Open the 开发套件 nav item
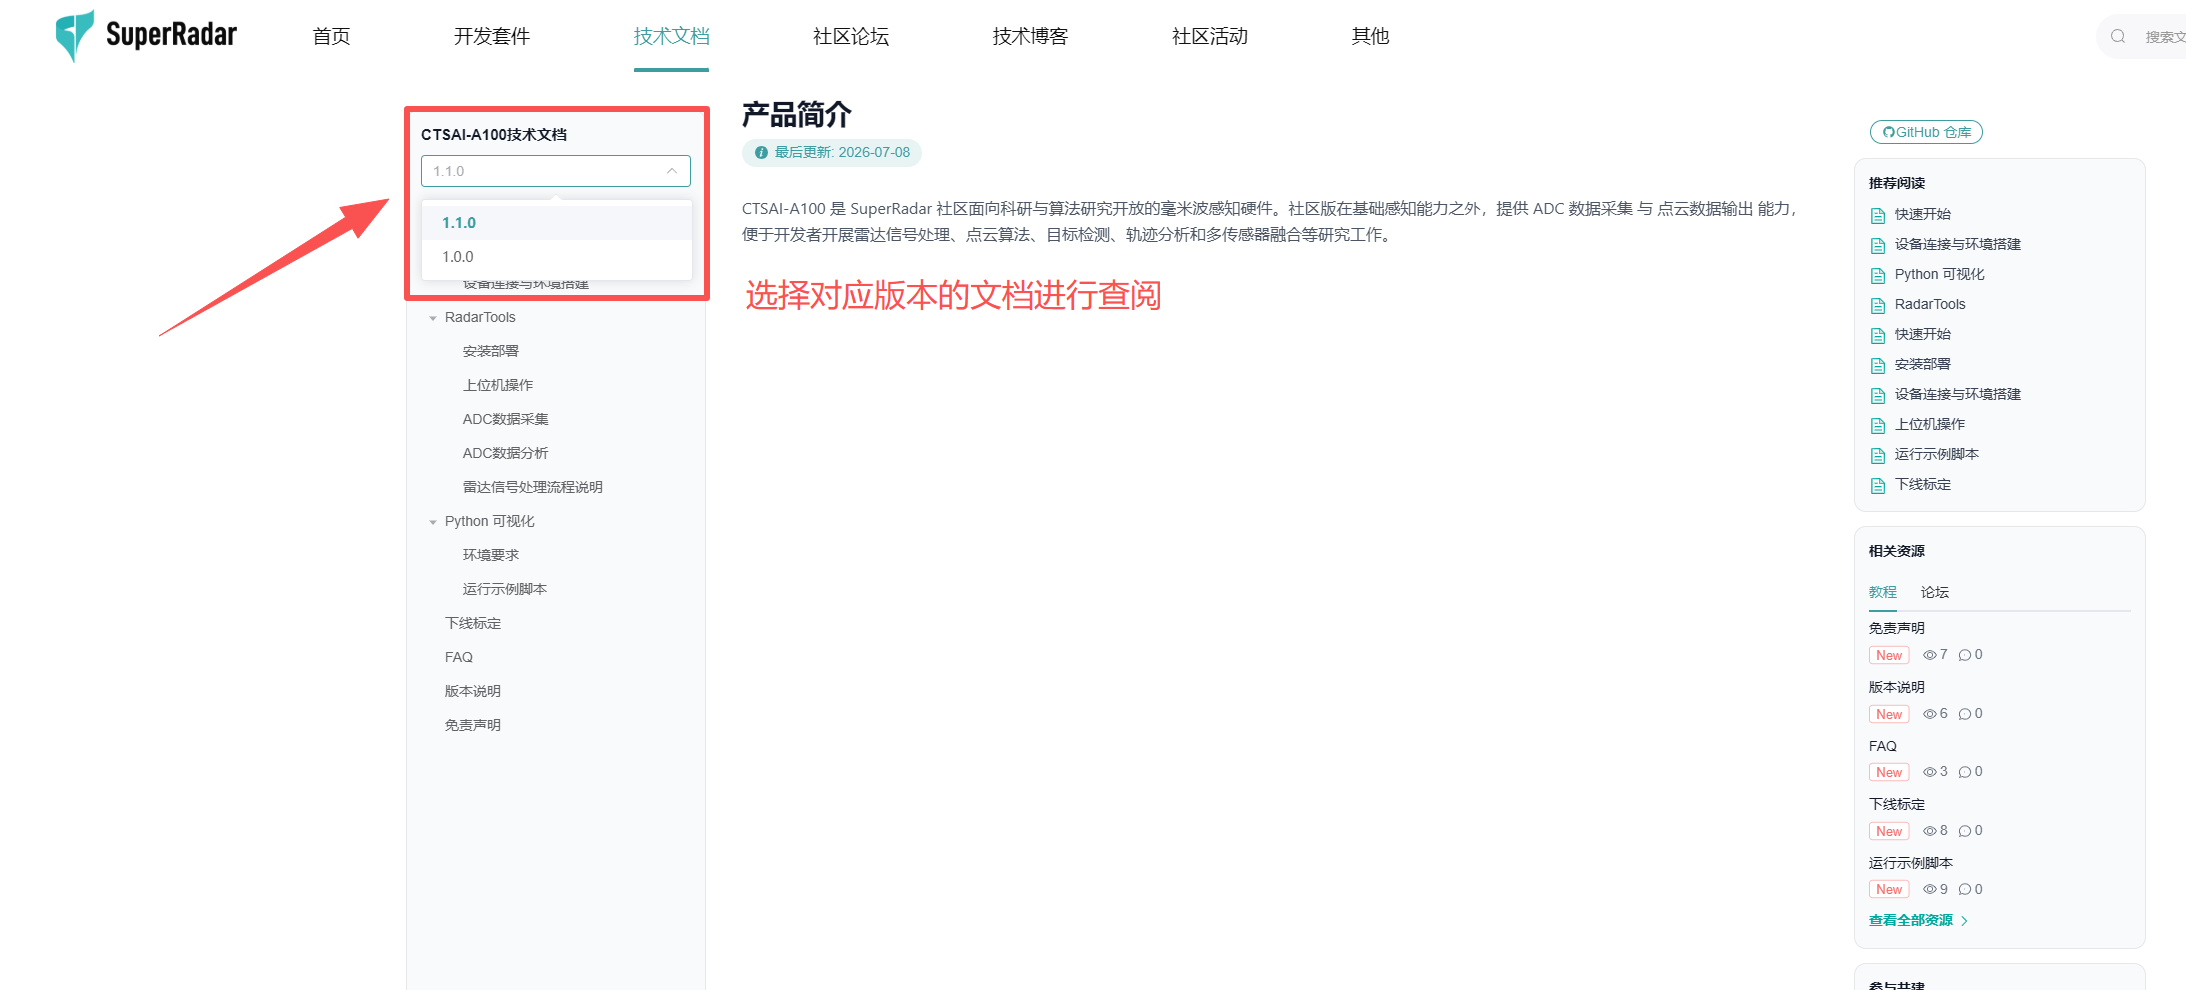This screenshot has height=990, width=2186. tap(491, 36)
